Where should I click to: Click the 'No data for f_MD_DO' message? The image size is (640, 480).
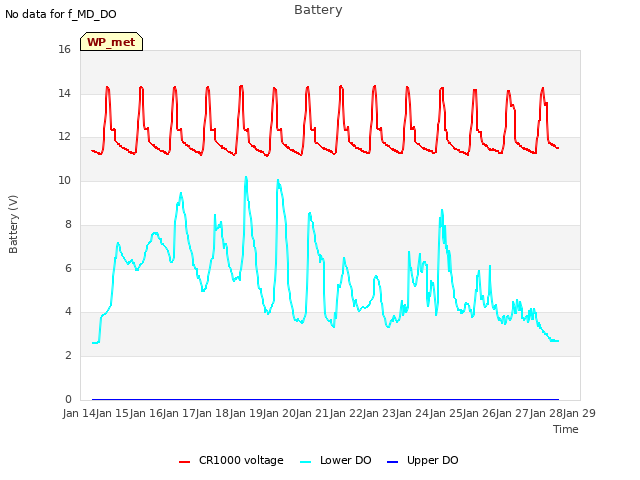pyautogui.click(x=61, y=14)
